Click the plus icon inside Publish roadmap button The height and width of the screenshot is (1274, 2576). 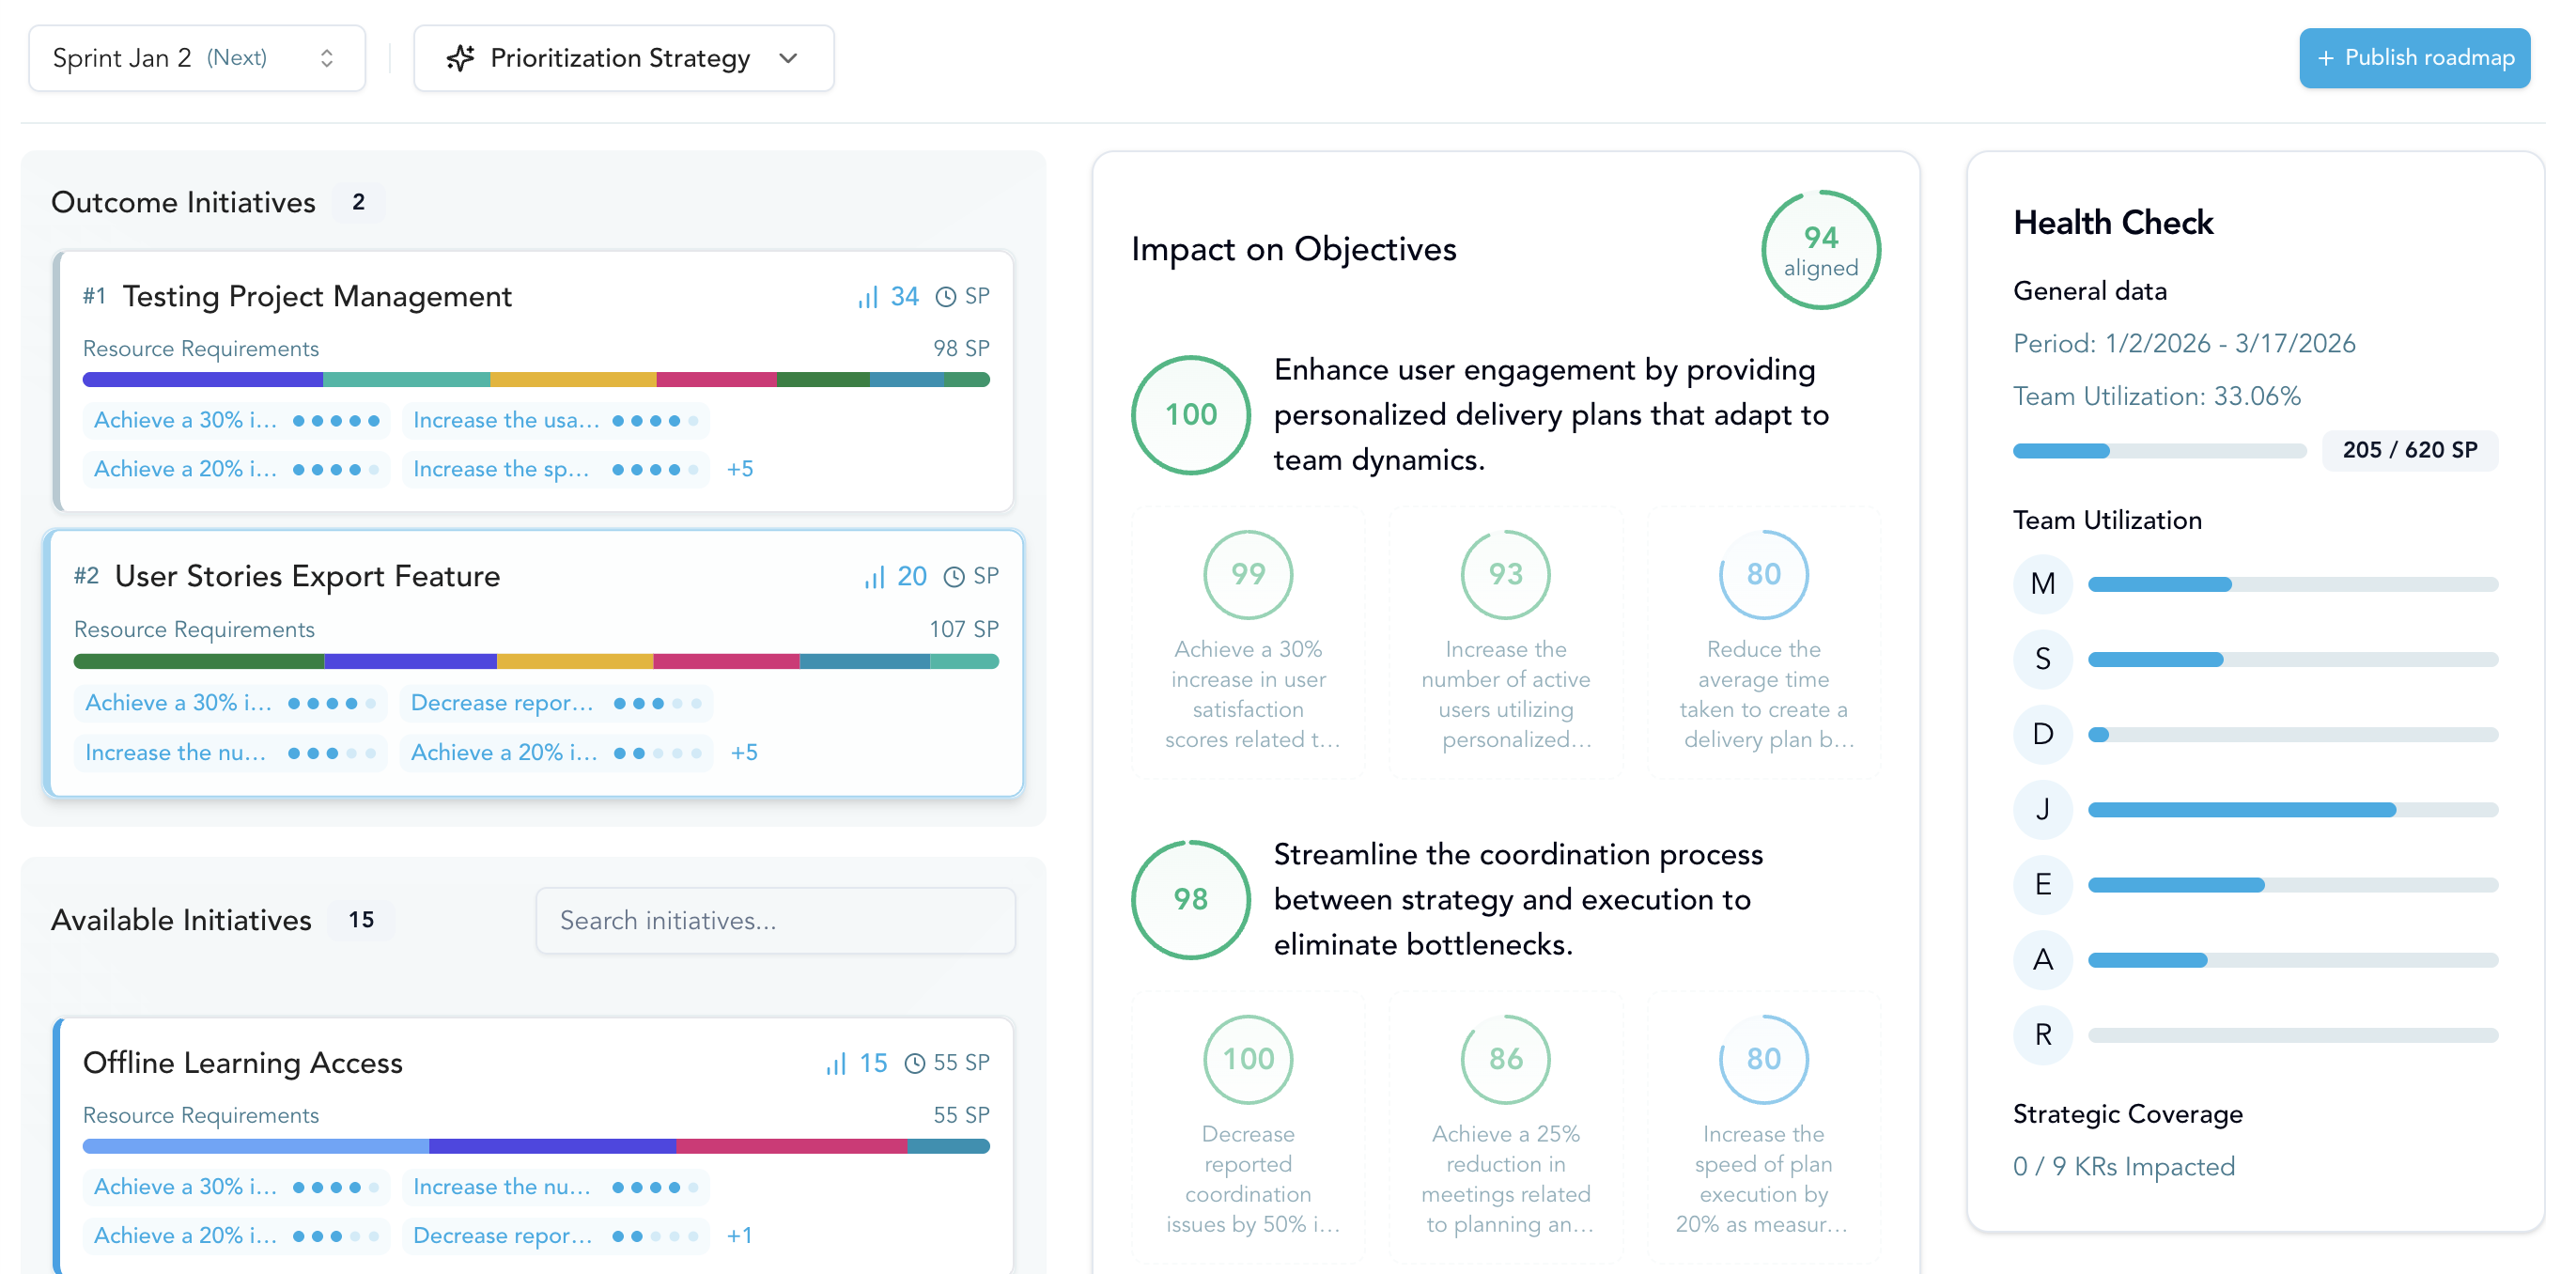pos(2326,58)
